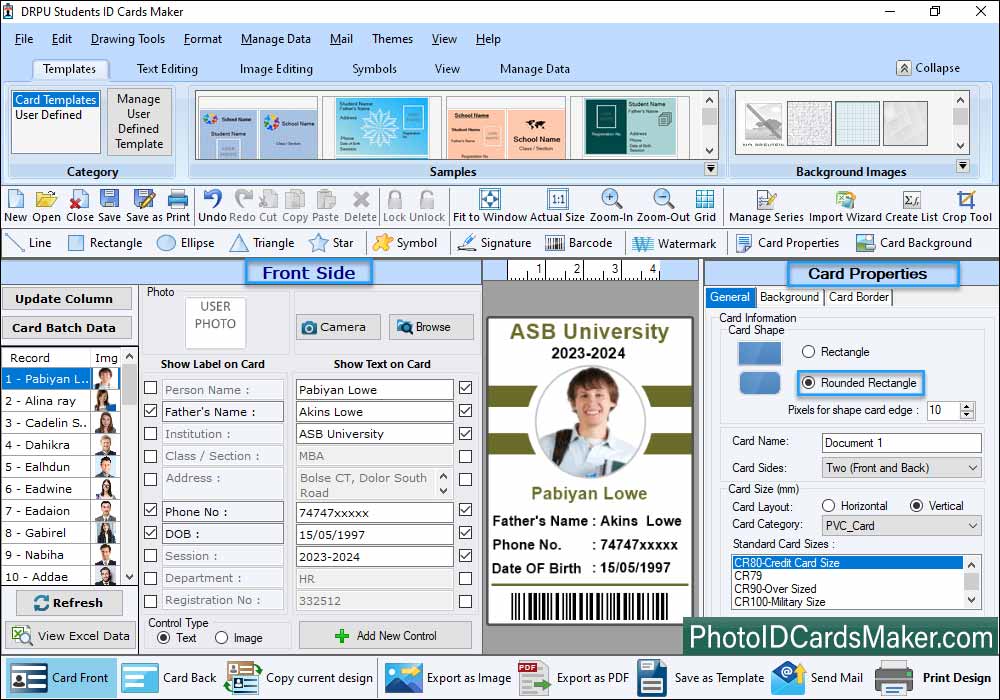Select the Rectangle drawing tool
Viewport: 1000px width, 700px height.
[105, 243]
